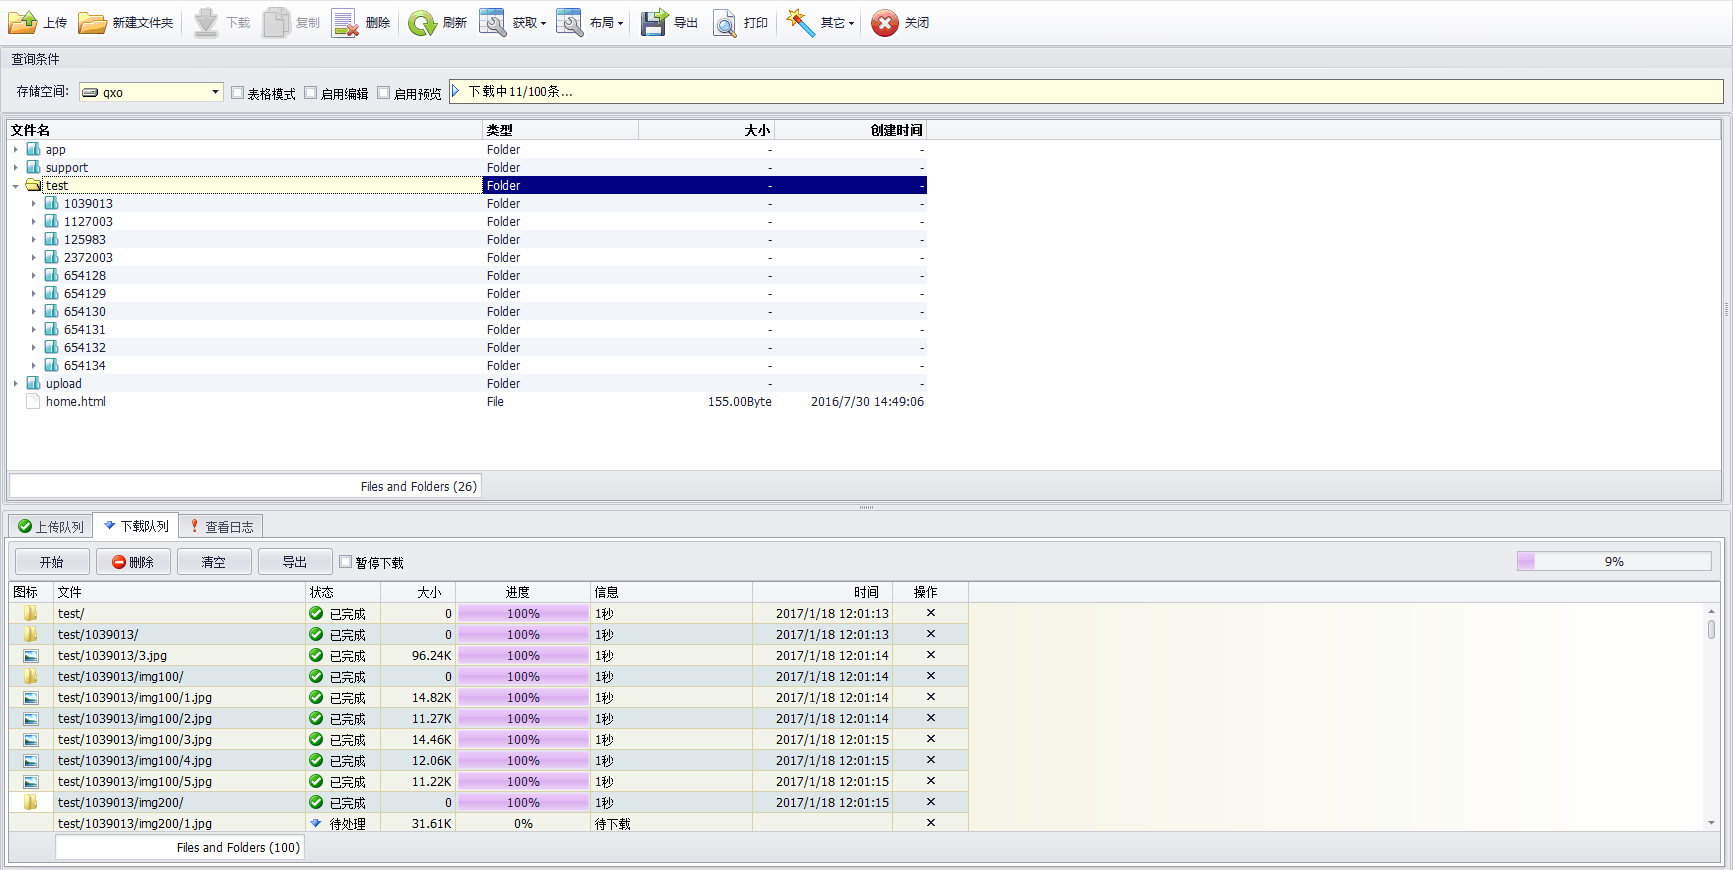Select folder 125983 in the tree
The height and width of the screenshot is (870, 1733).
tap(85, 240)
